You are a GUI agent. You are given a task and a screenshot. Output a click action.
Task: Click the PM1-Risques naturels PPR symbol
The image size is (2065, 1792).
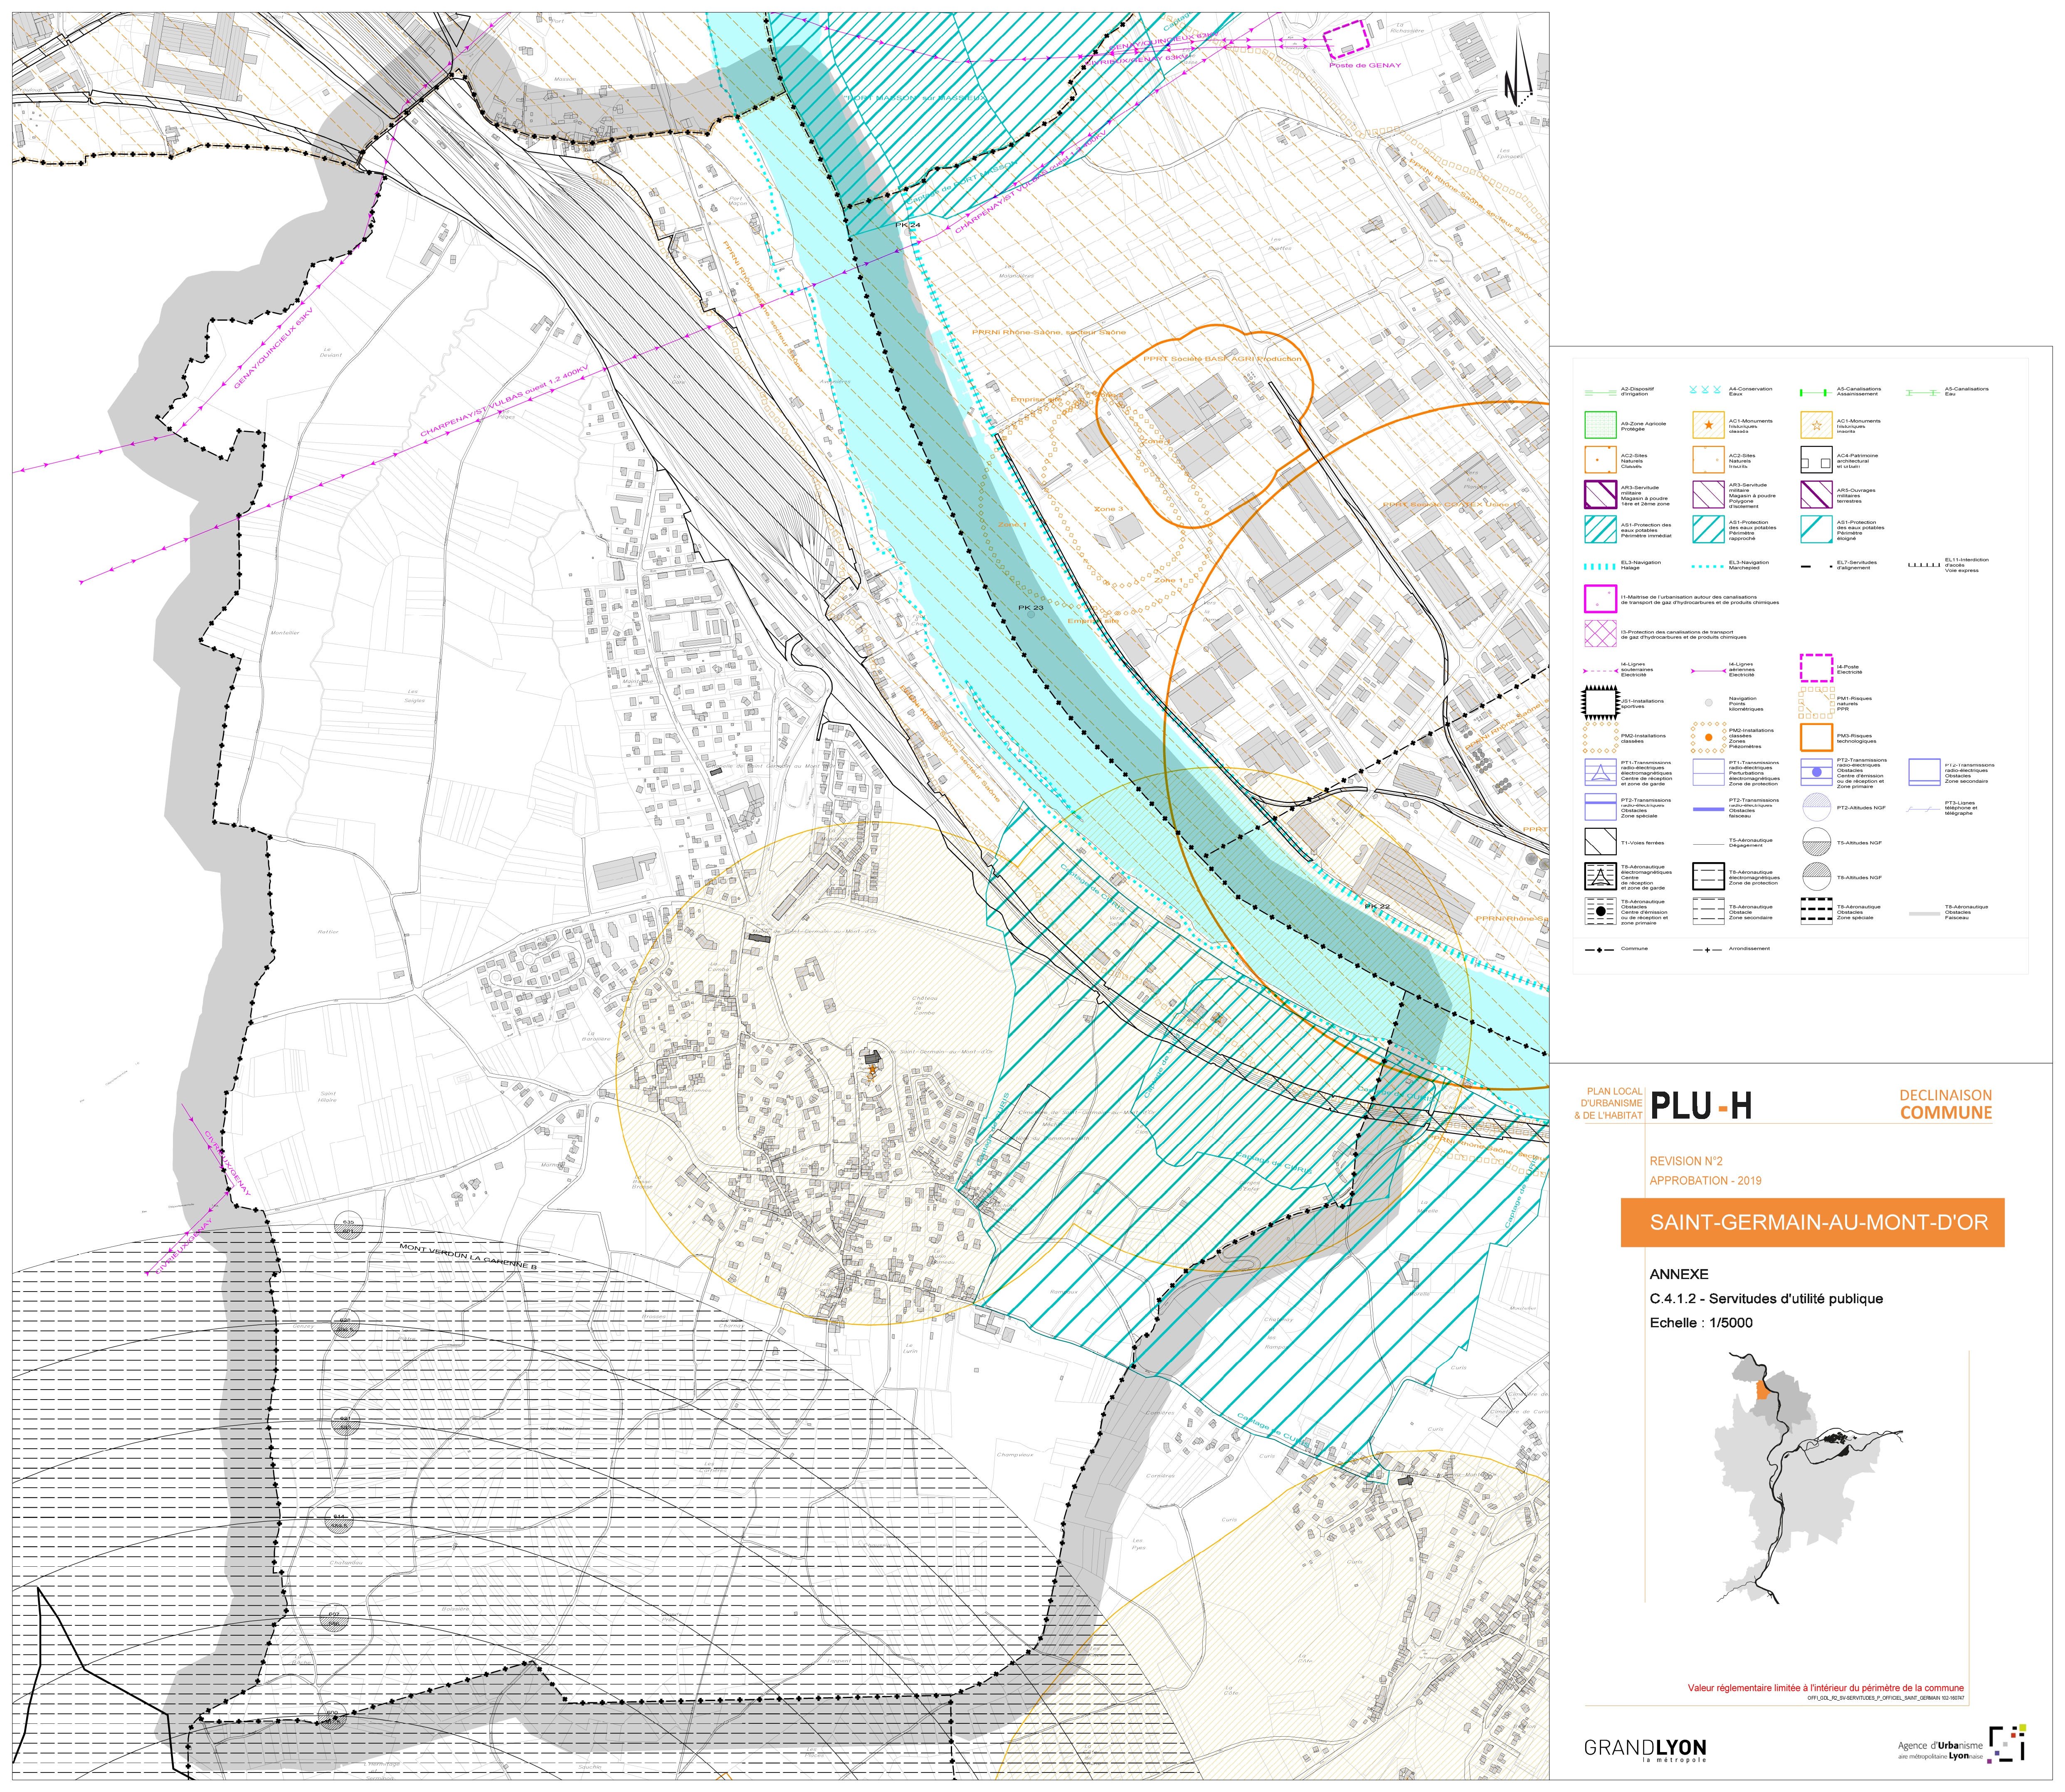(x=1816, y=703)
